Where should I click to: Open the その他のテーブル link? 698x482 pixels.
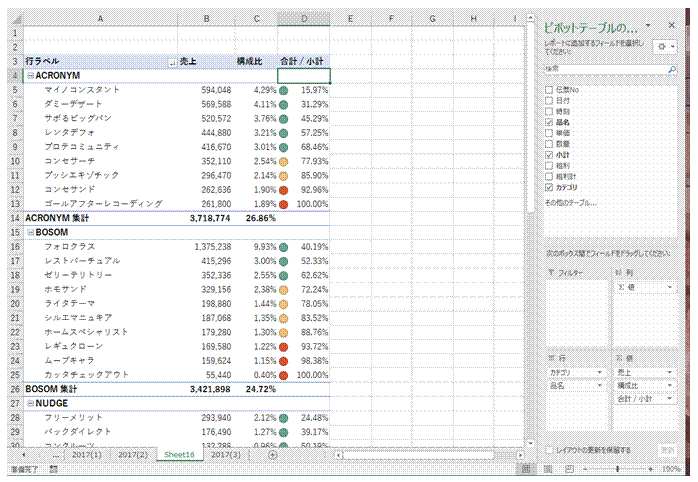click(571, 203)
